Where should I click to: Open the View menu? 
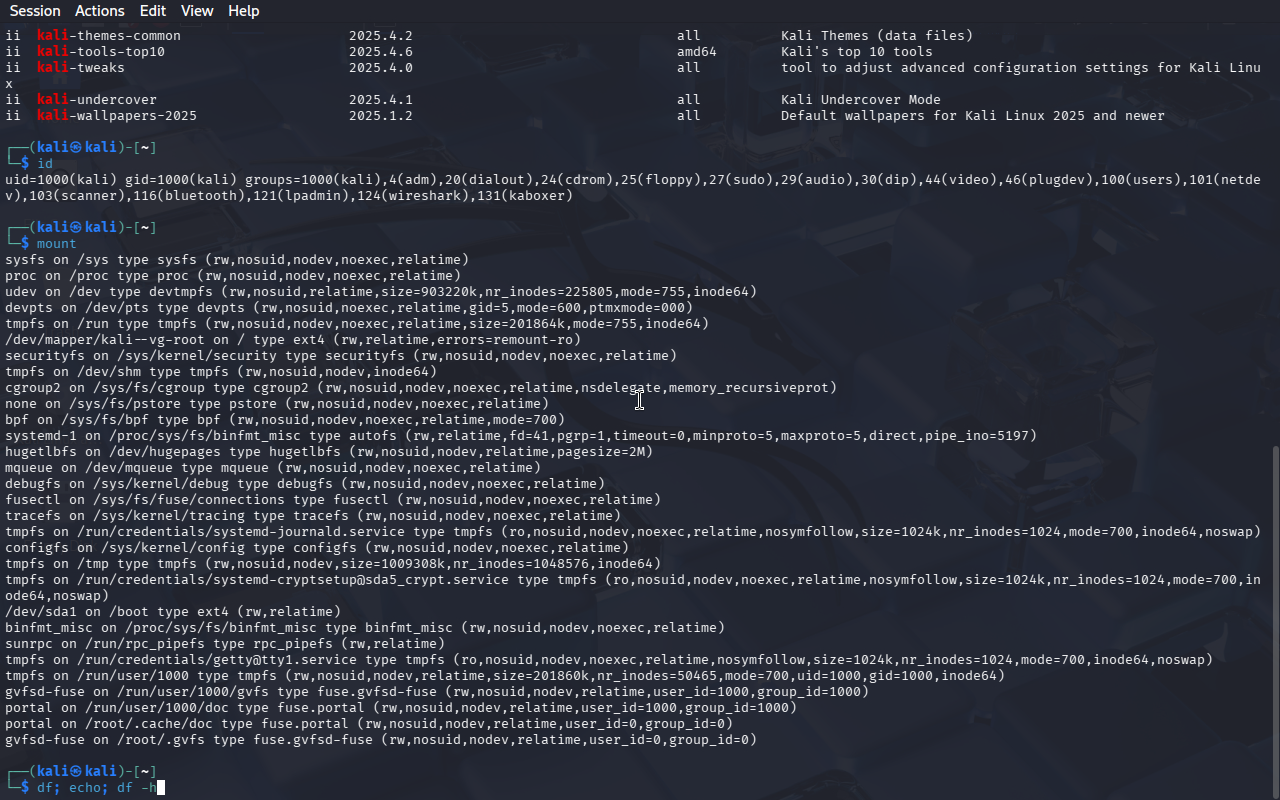click(x=197, y=11)
